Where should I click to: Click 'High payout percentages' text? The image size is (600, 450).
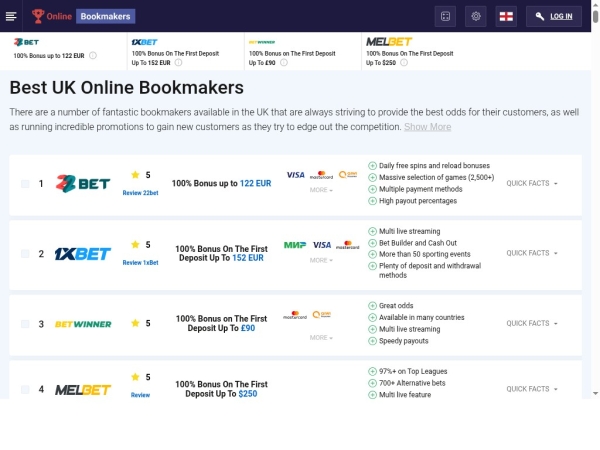[418, 201]
